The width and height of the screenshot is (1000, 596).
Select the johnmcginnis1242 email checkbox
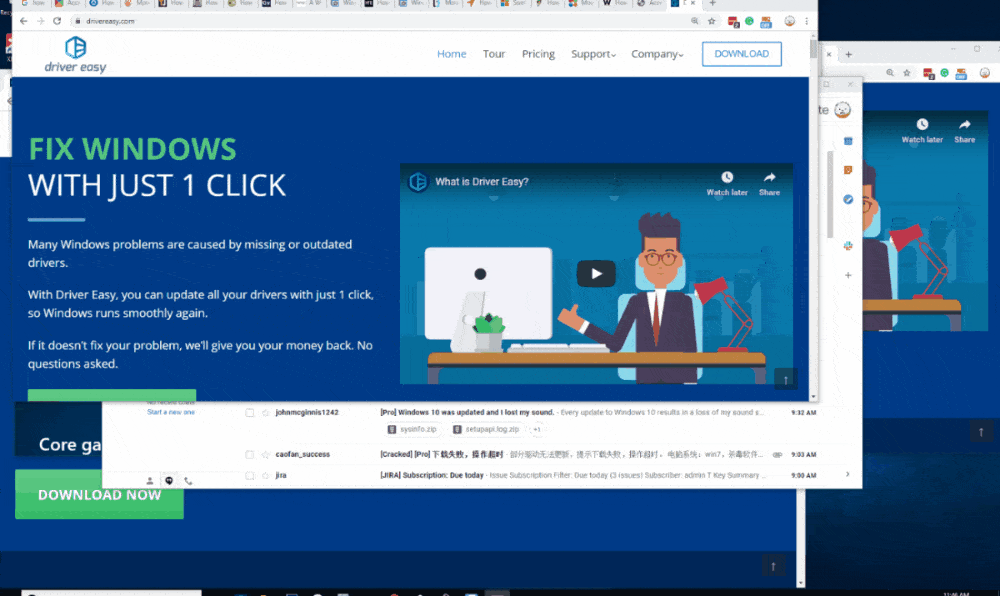[x=249, y=412]
